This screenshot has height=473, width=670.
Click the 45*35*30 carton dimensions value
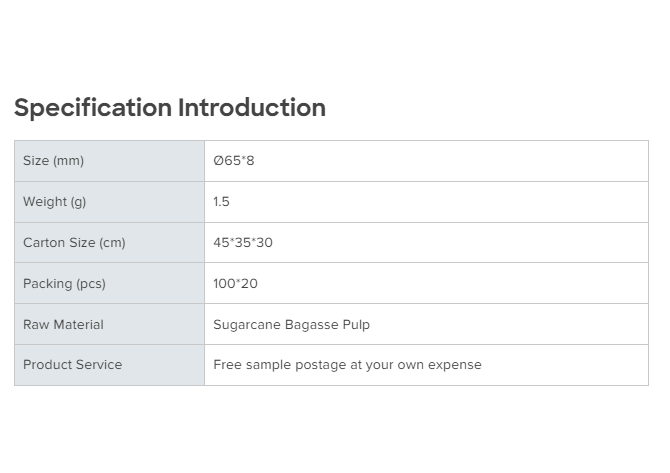[x=243, y=243]
